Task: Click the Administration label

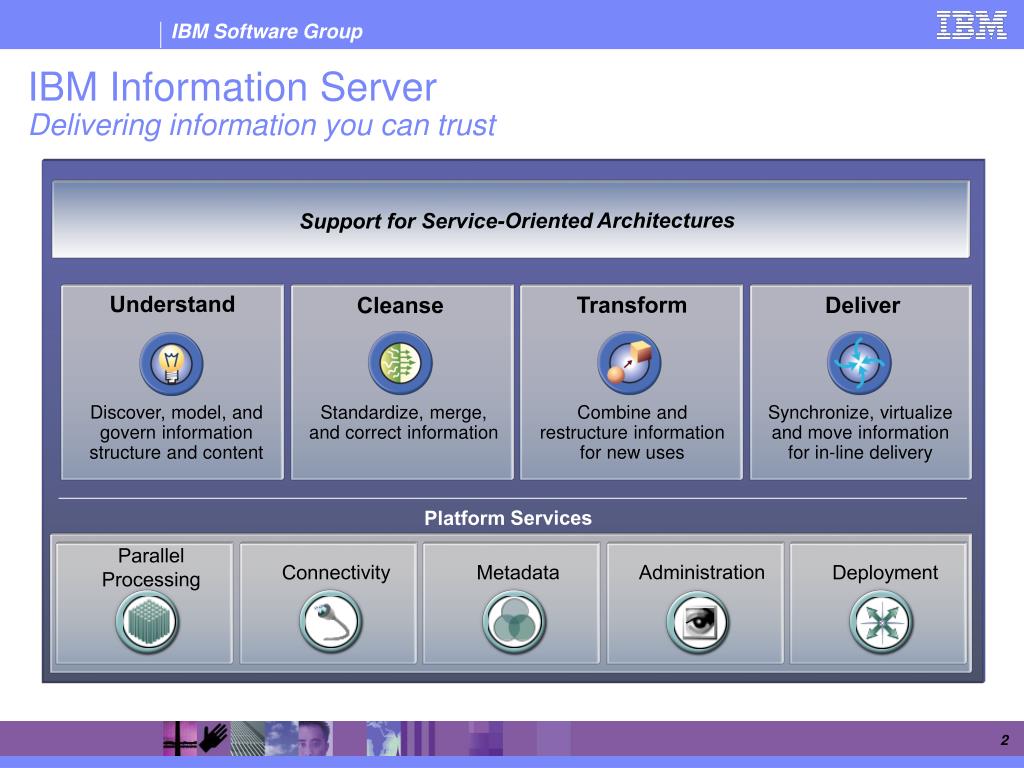Action: 701,572
